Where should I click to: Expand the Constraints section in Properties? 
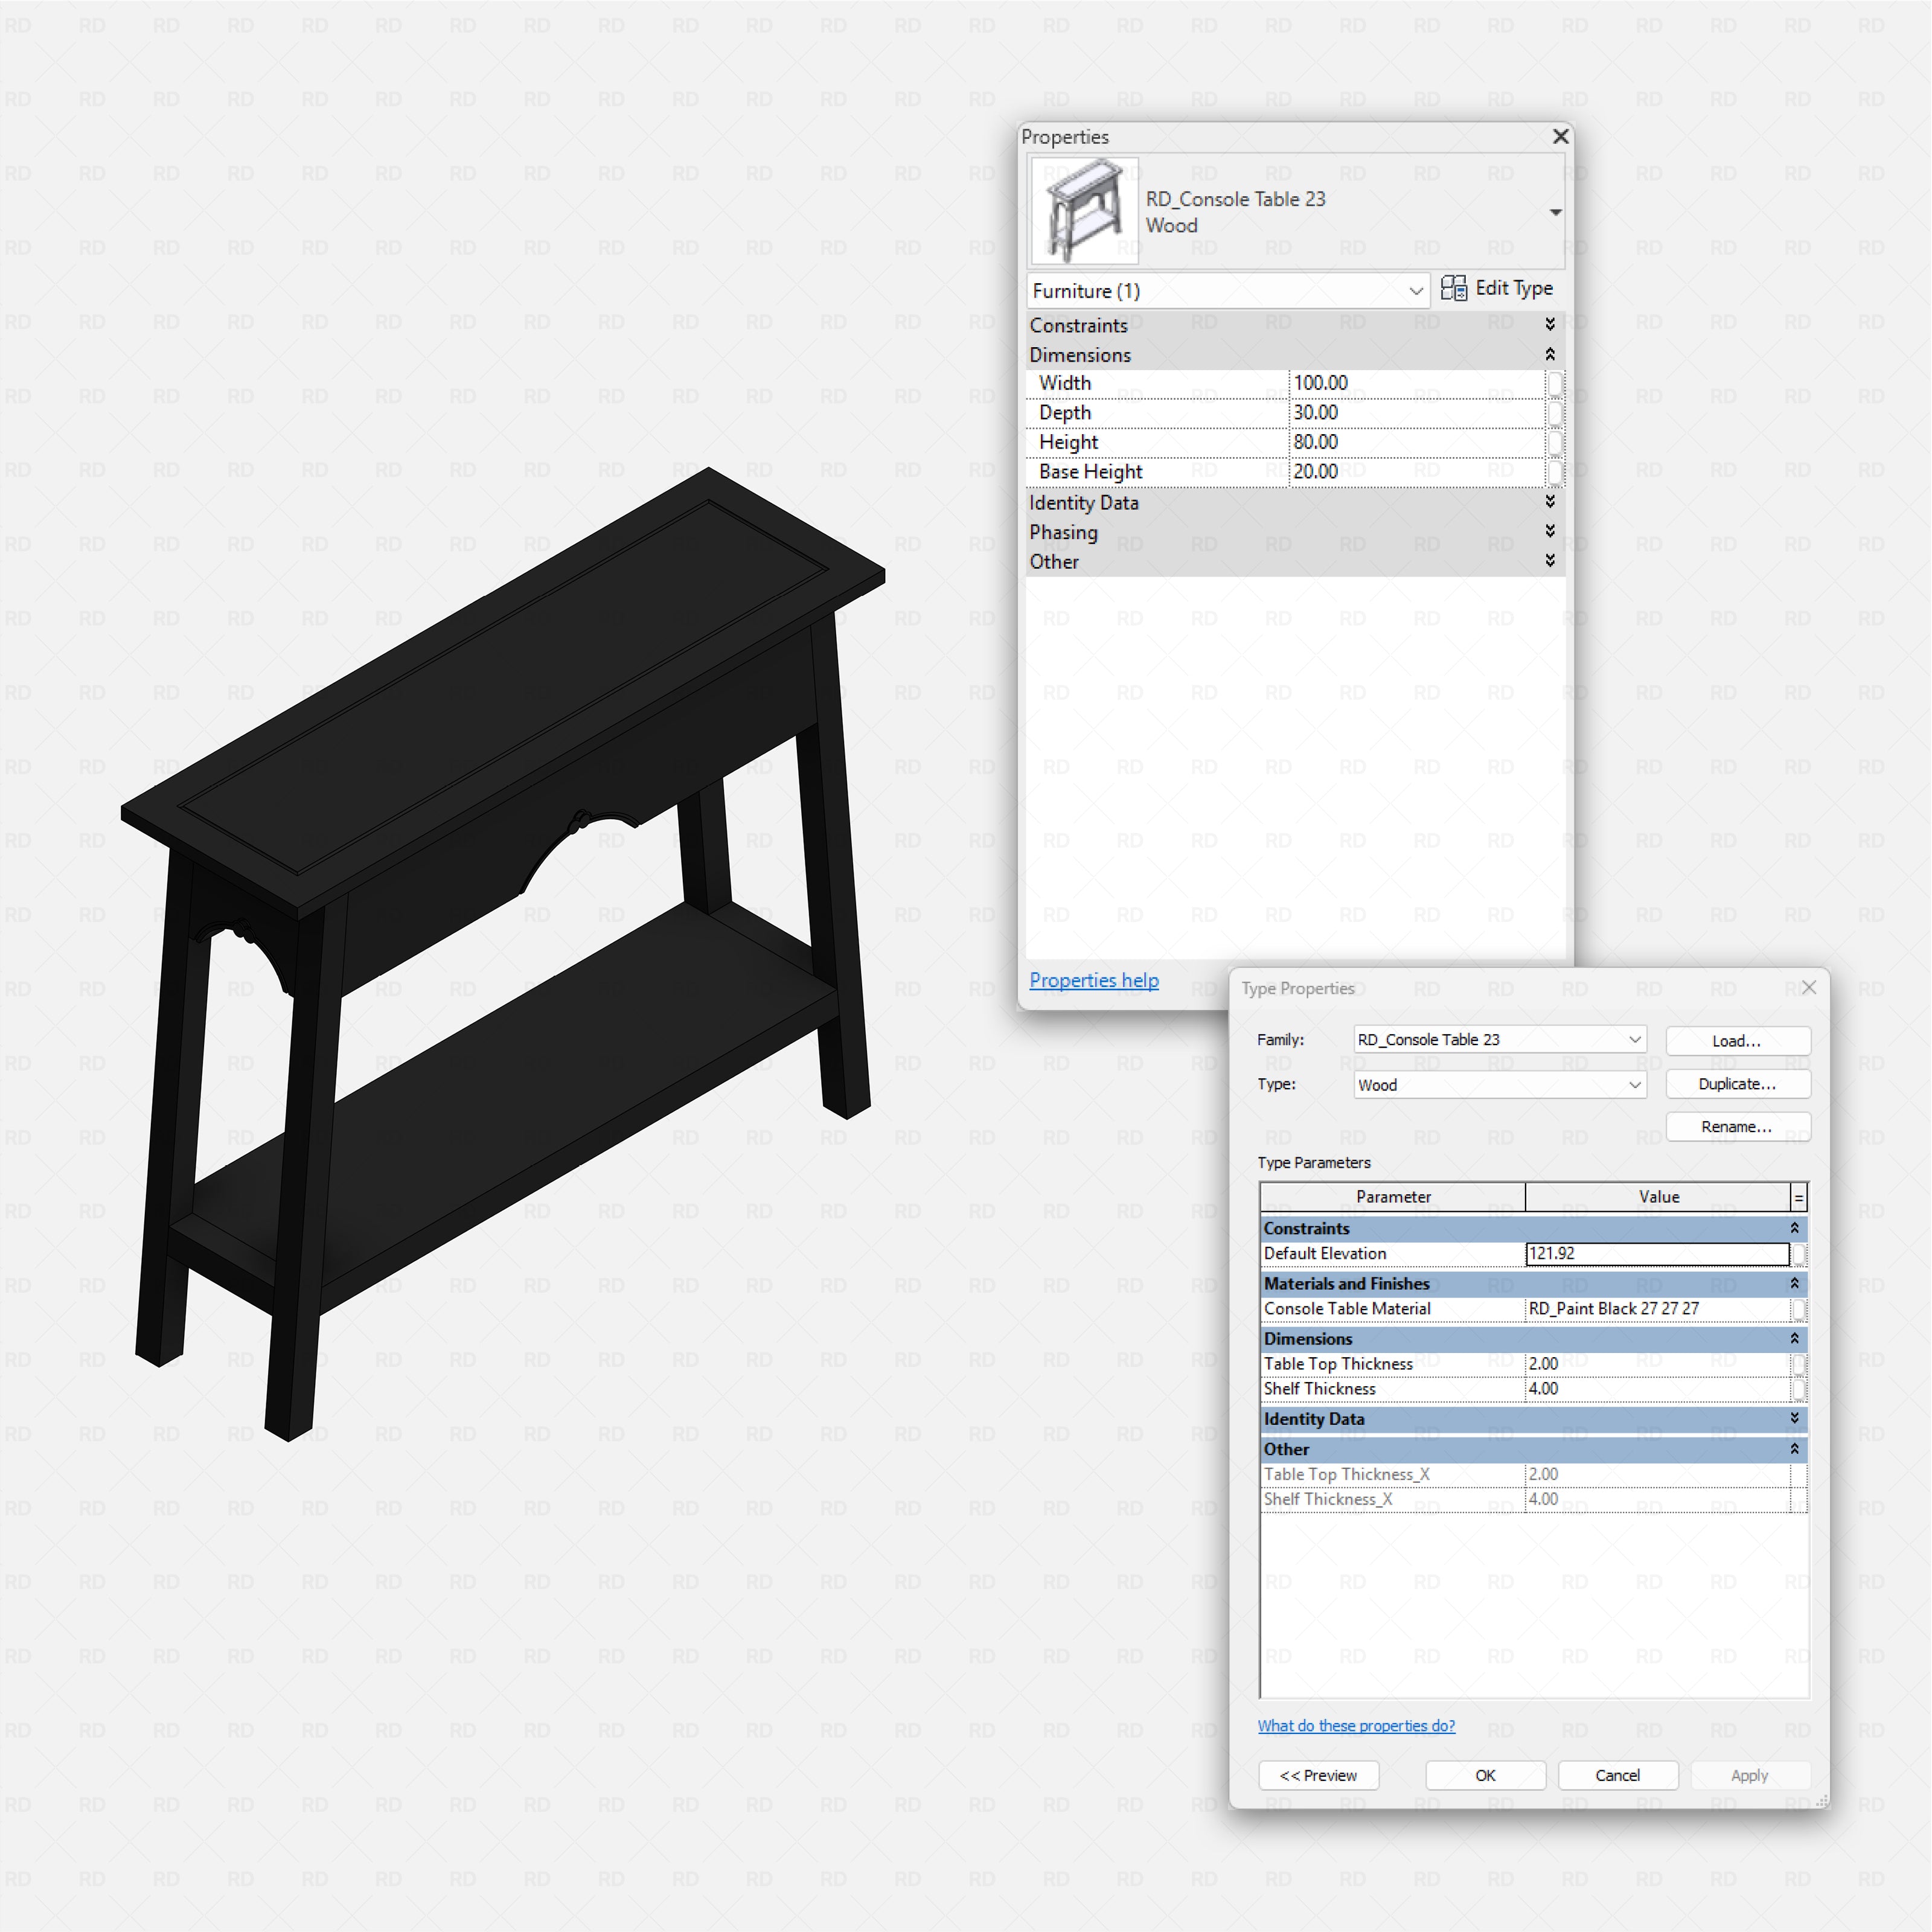[x=1549, y=324]
